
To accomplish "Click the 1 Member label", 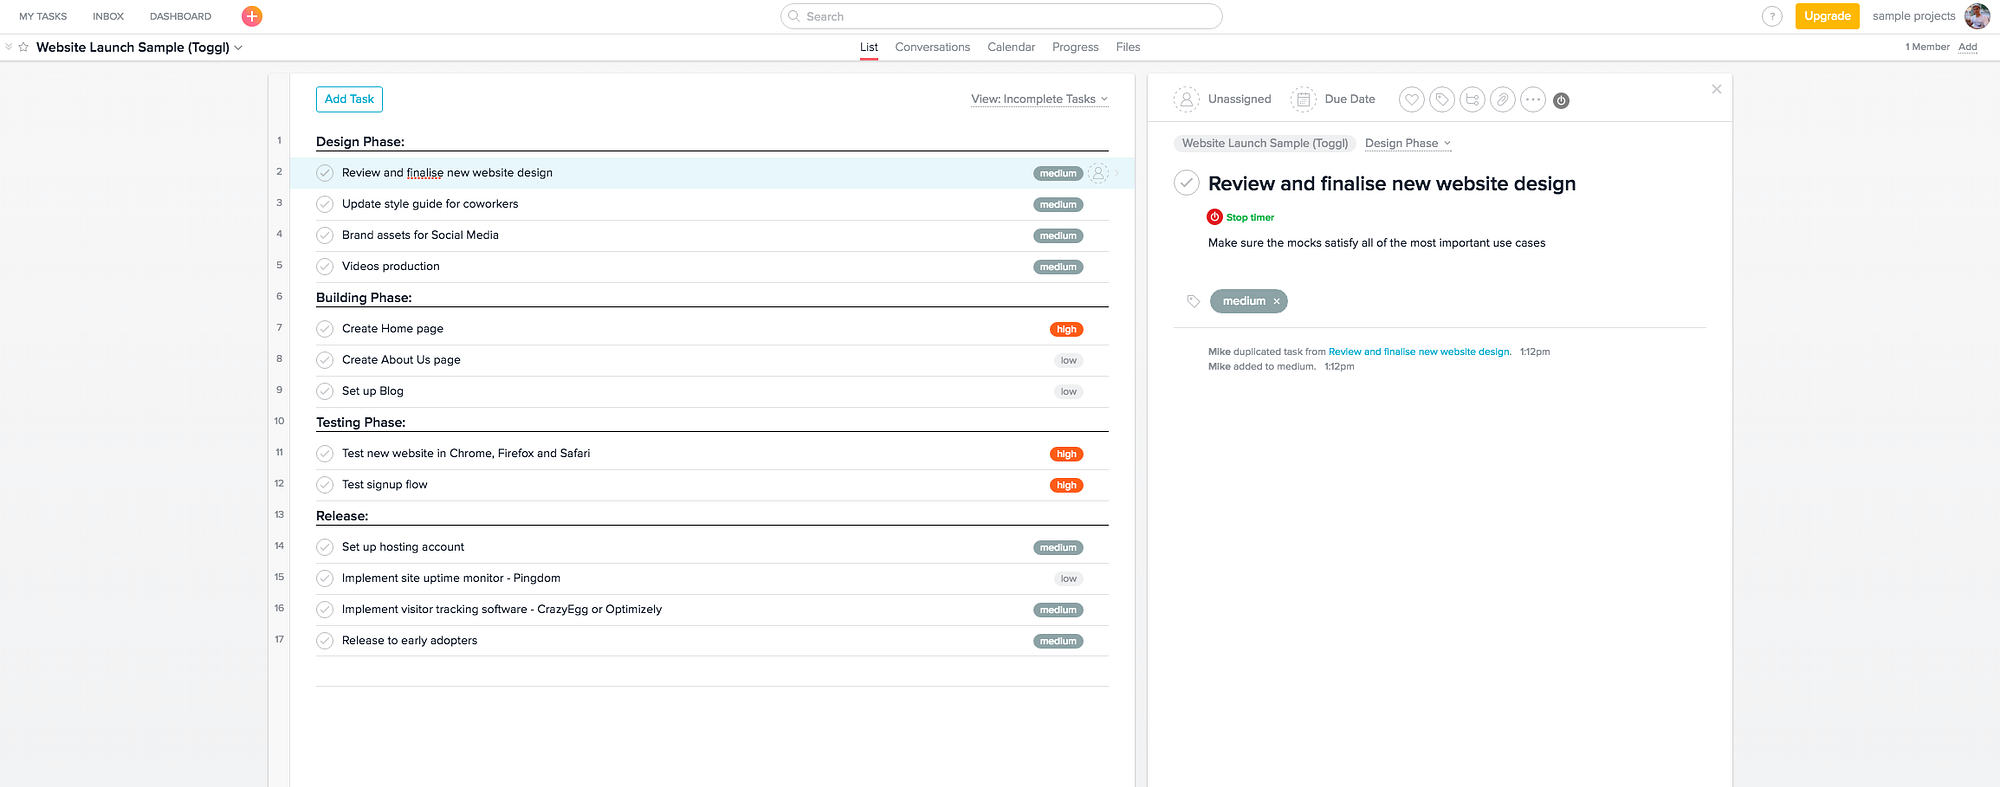I will point(1927,47).
